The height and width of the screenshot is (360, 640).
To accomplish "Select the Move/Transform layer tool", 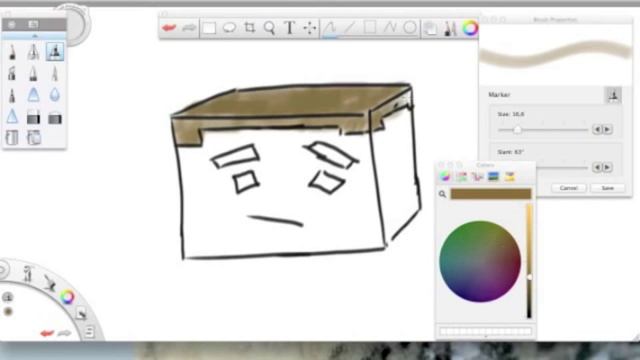I will [310, 28].
